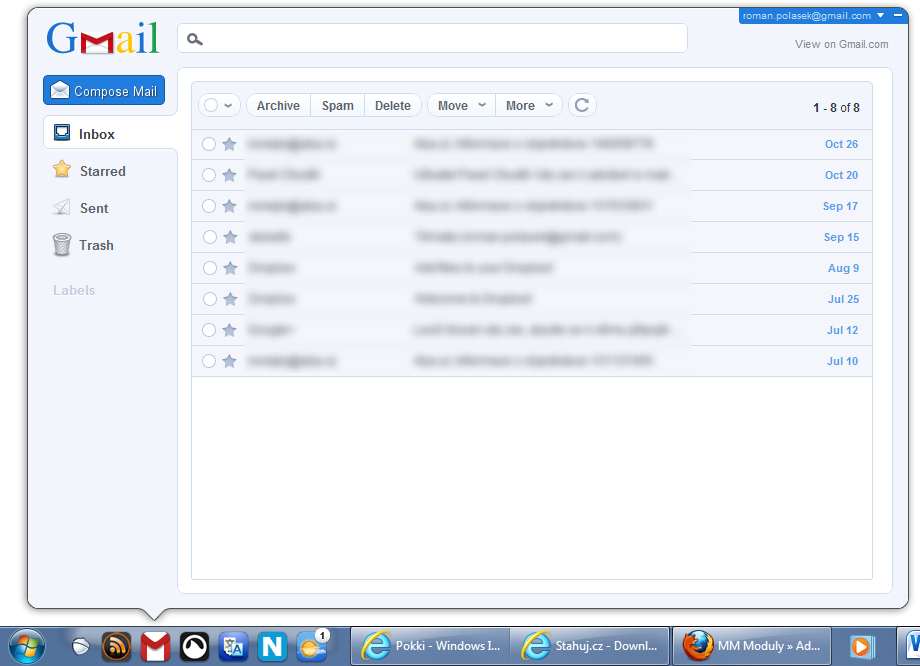Click the Sep 15 date
Screen dimensions: 920x666
tap(841, 237)
